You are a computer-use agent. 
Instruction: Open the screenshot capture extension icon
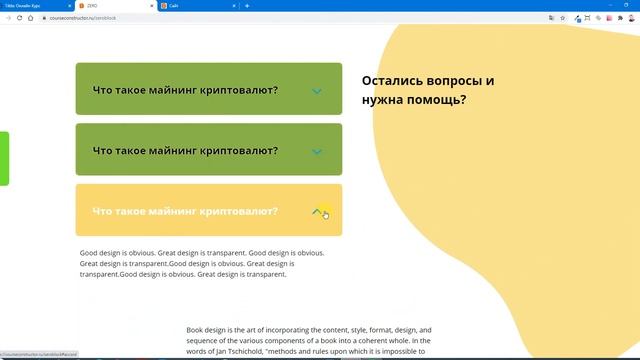pos(587,18)
